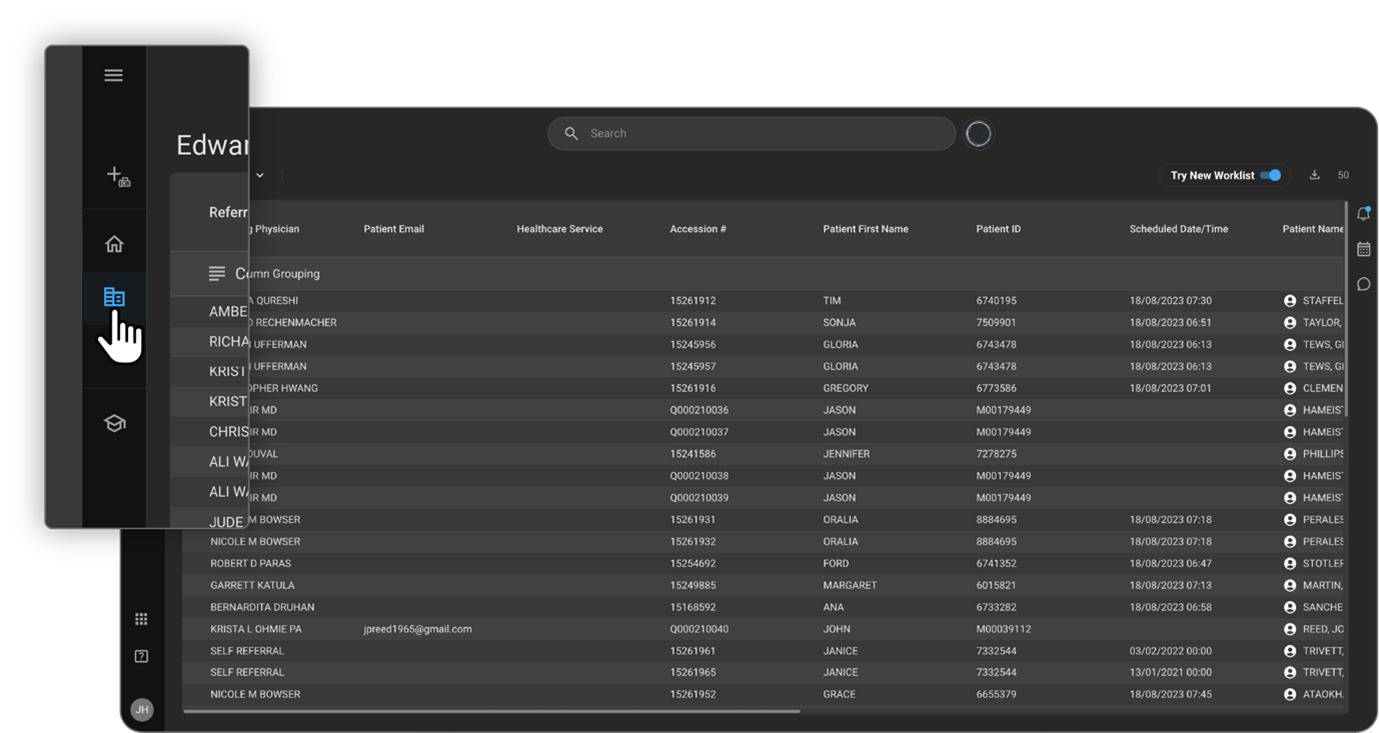The height and width of the screenshot is (733, 1379).
Task: Open the chat bubble icon
Action: [1363, 284]
